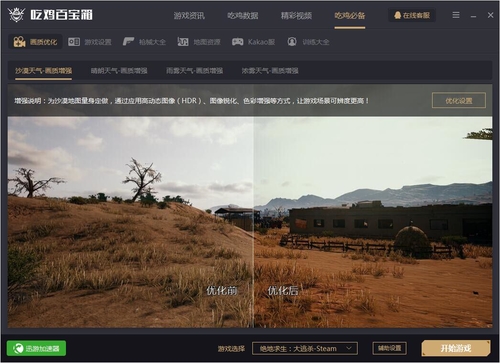Click the 吃鸡百宝箱 logo icon
The width and height of the screenshot is (500, 363).
pos(16,15)
